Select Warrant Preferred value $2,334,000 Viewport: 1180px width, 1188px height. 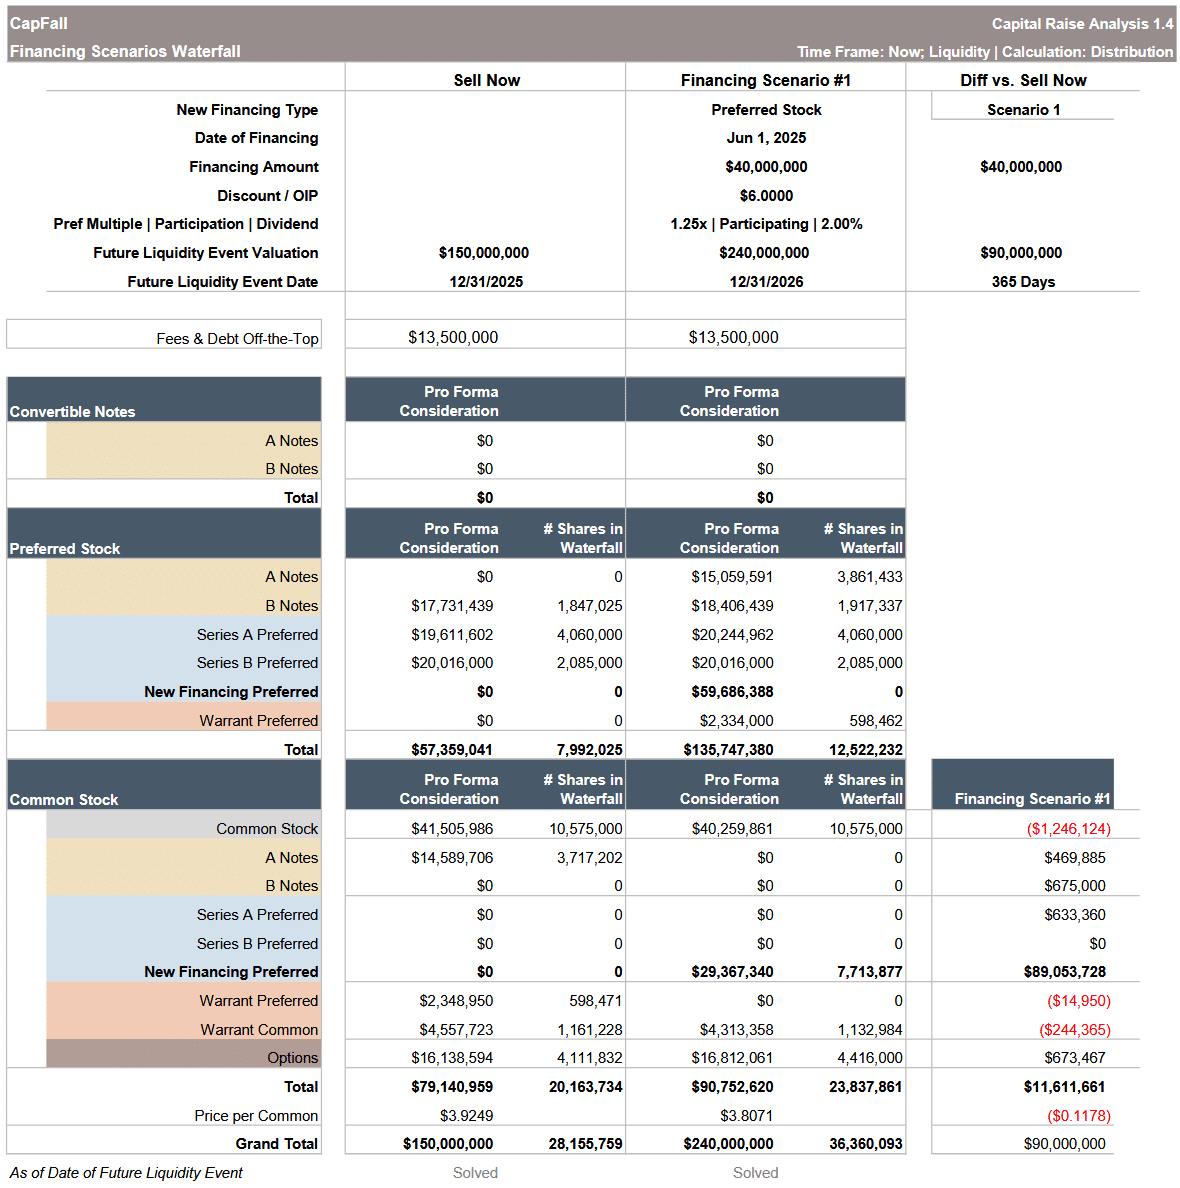tap(736, 721)
